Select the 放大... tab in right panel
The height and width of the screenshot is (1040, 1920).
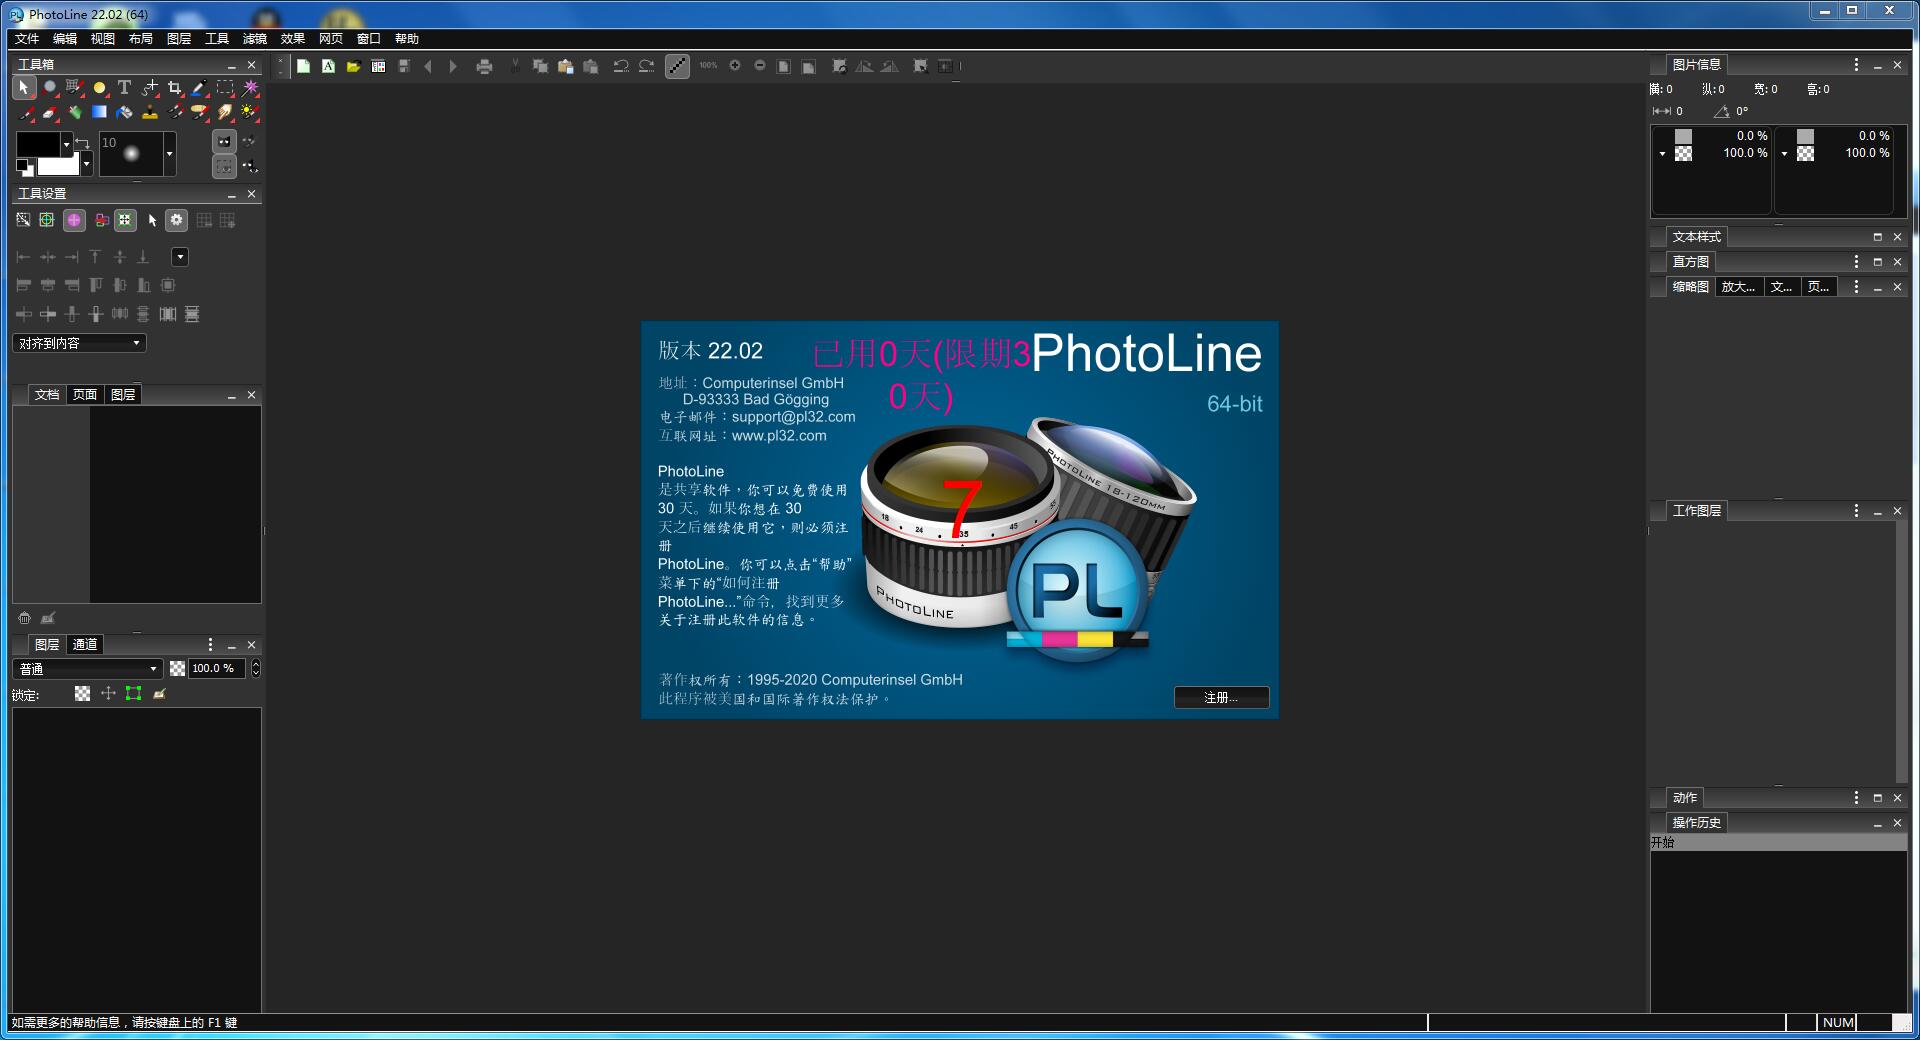pos(1738,286)
